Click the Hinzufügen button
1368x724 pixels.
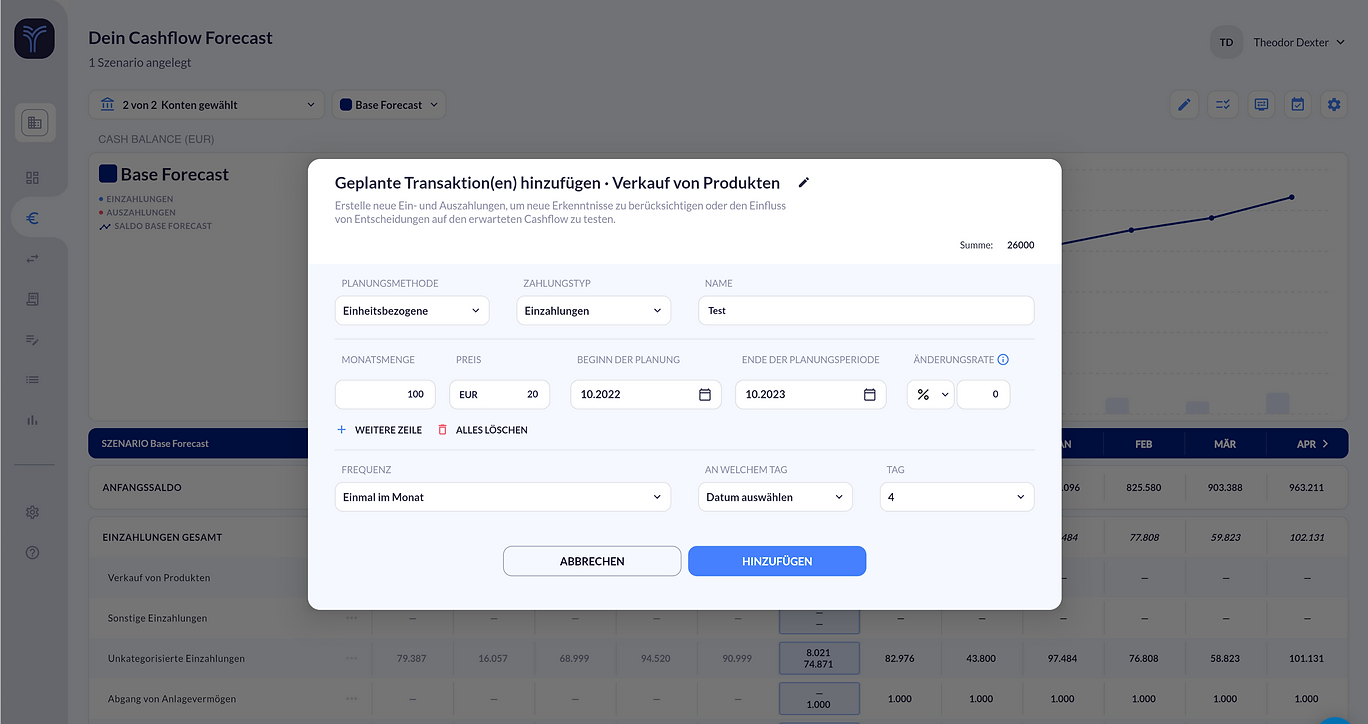coord(776,561)
